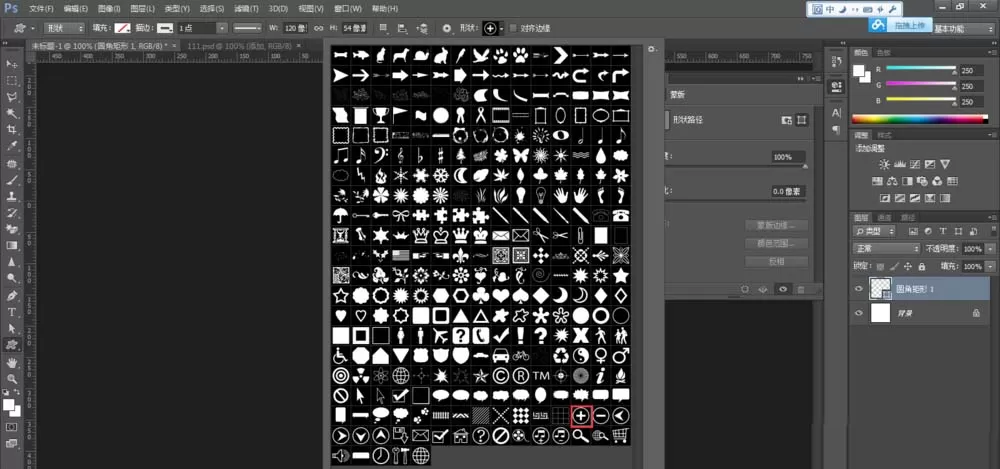Viewport: 1000px width, 469px height.
Task: Switch to the 111.psd document tab
Action: 240,46
